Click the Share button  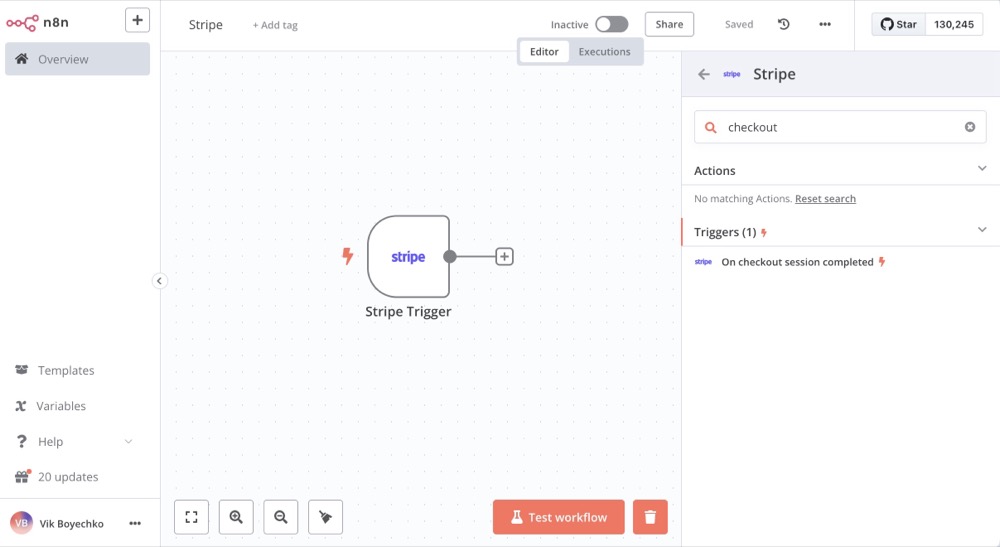tap(669, 24)
